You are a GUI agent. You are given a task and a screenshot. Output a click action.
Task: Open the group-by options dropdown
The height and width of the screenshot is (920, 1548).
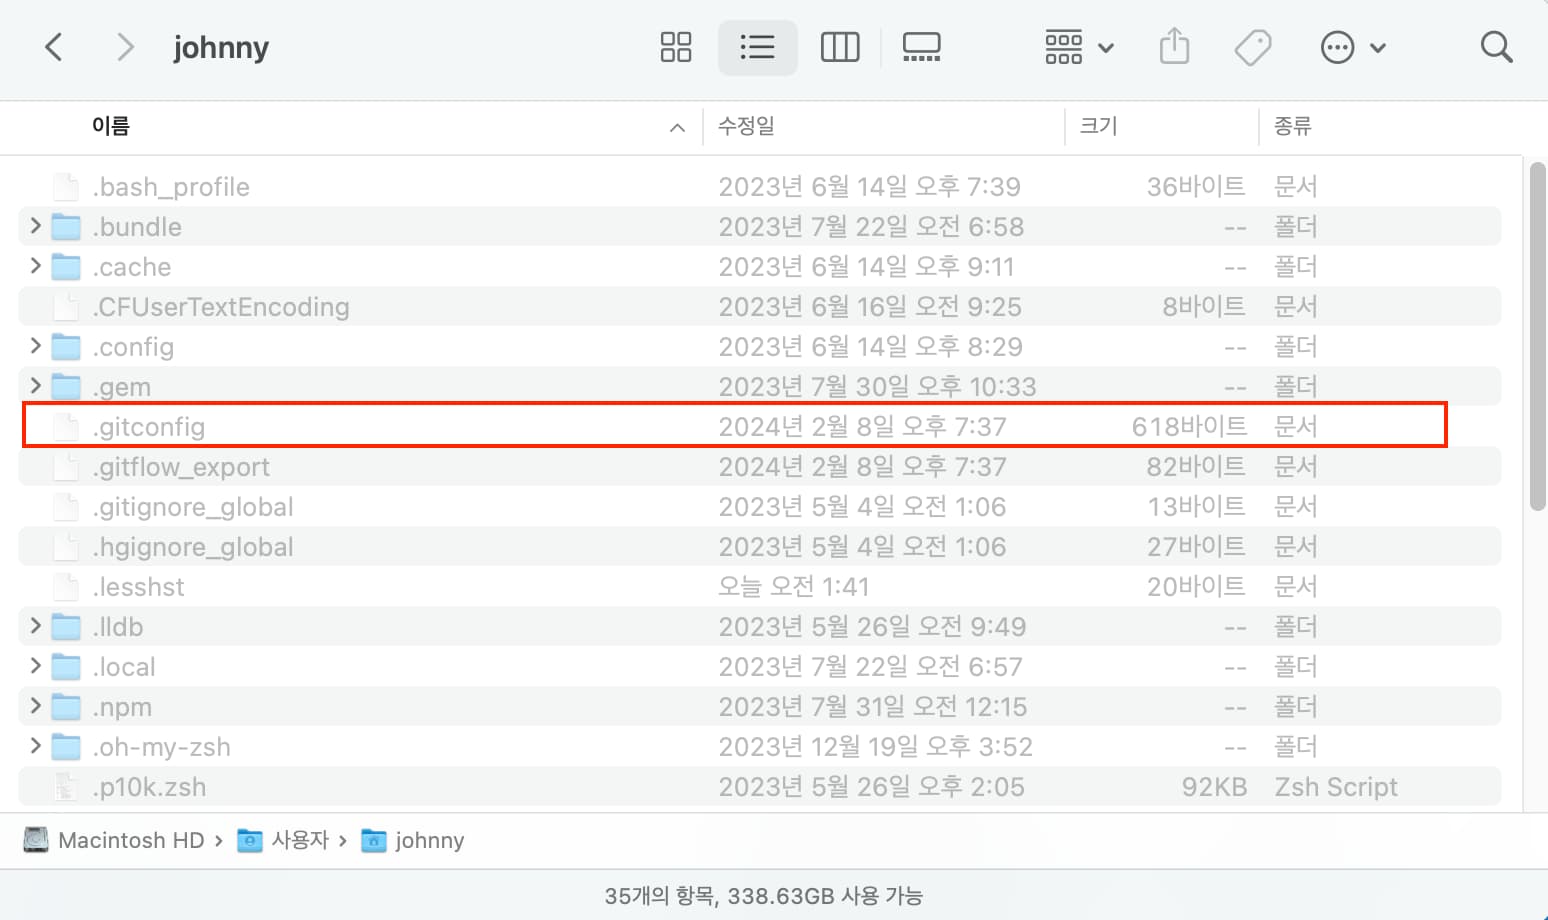1079,47
